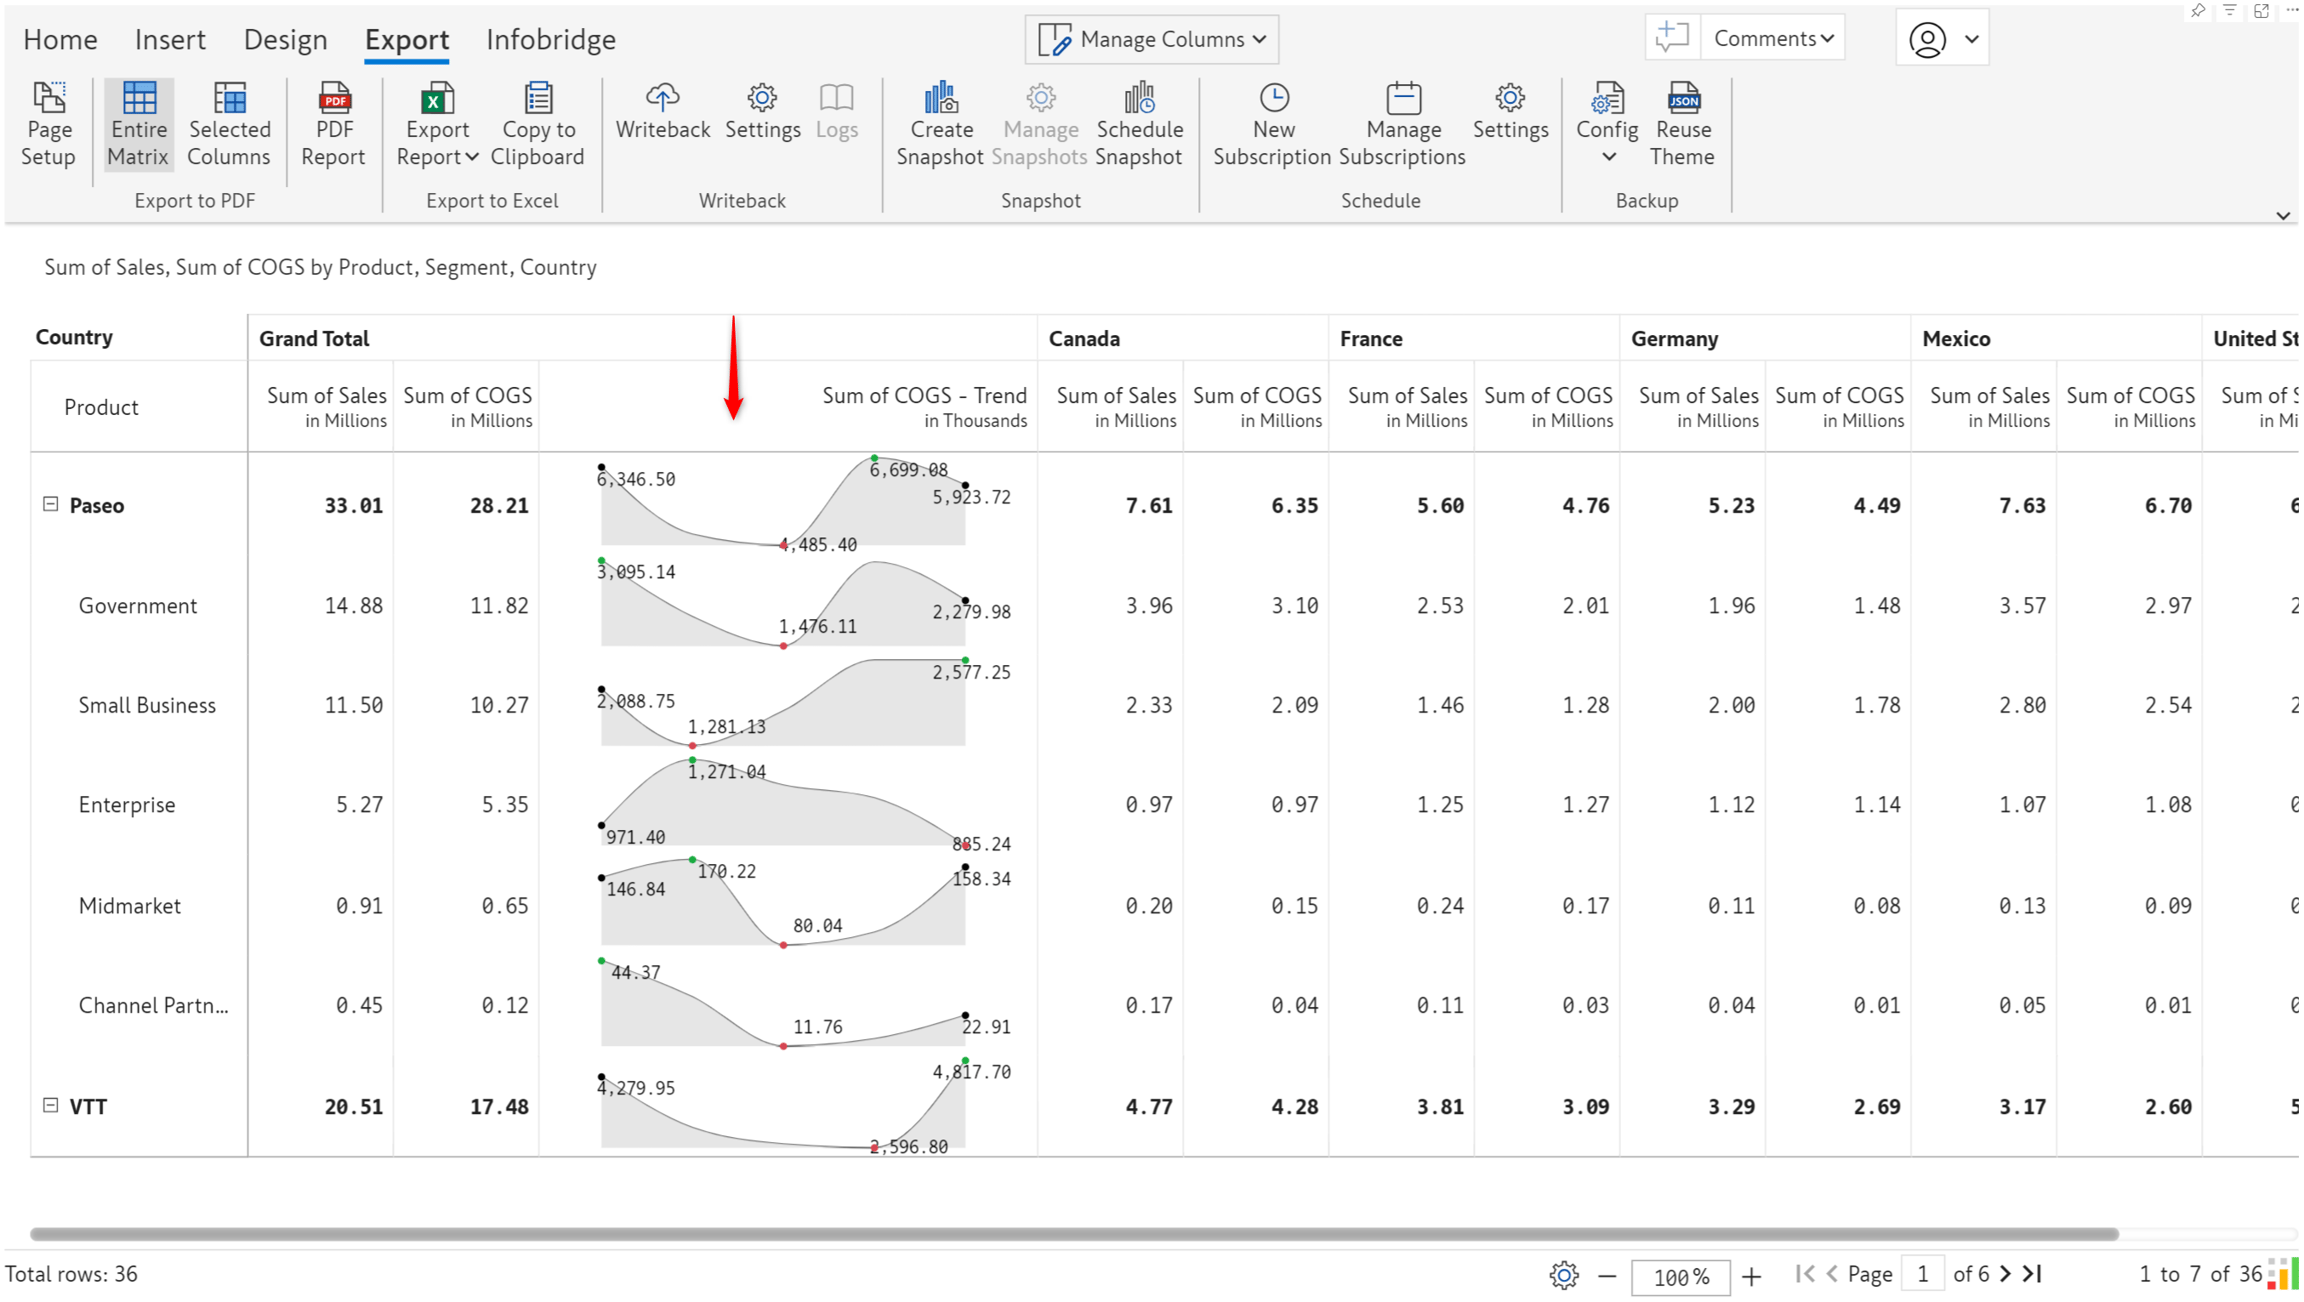Generate a PDF Report
The height and width of the screenshot is (1302, 2304).
[333, 124]
